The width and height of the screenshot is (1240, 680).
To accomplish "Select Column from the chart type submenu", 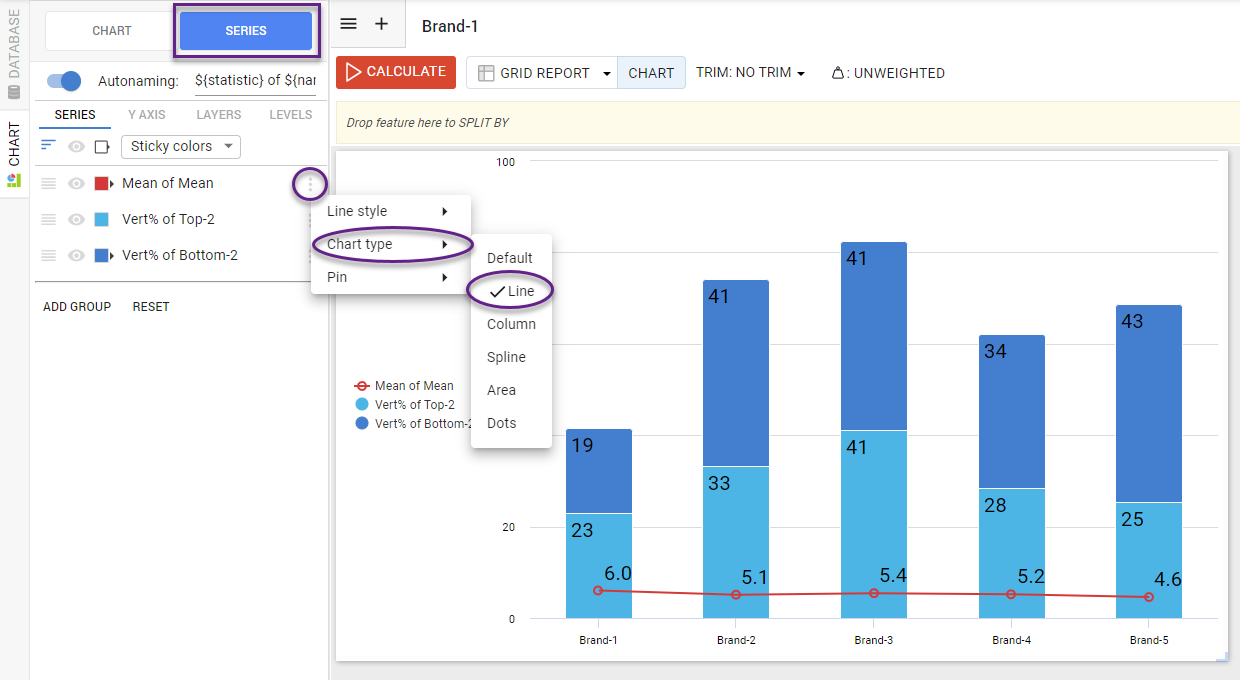I will click(511, 324).
